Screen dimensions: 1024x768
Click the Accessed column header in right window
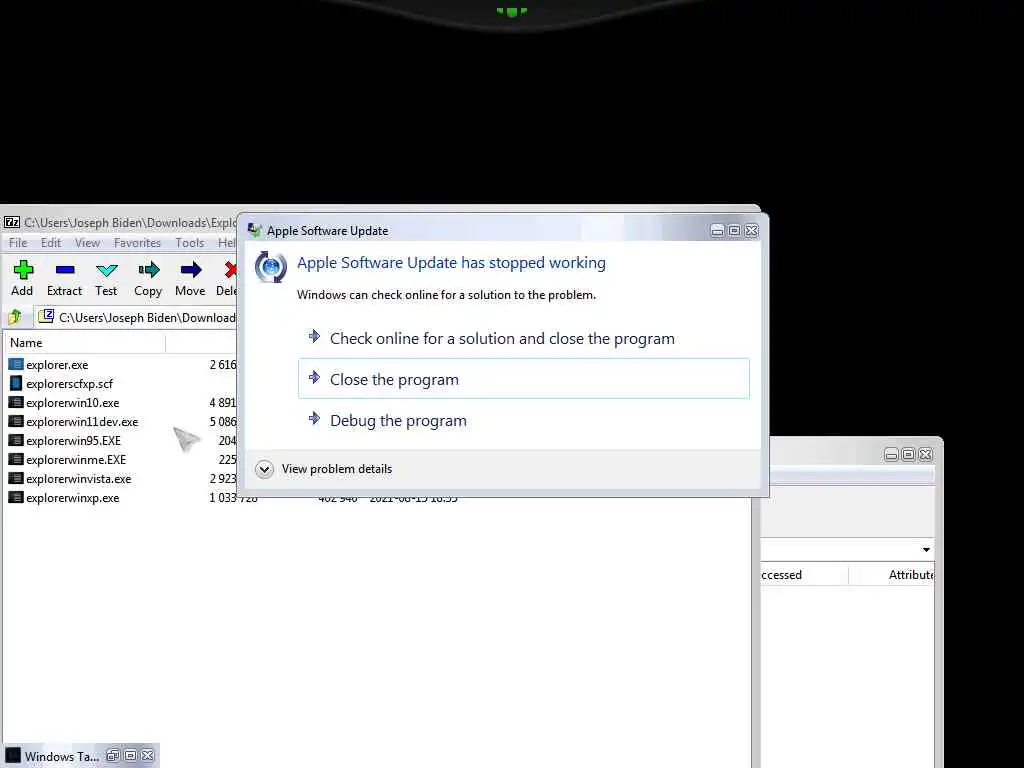point(804,575)
